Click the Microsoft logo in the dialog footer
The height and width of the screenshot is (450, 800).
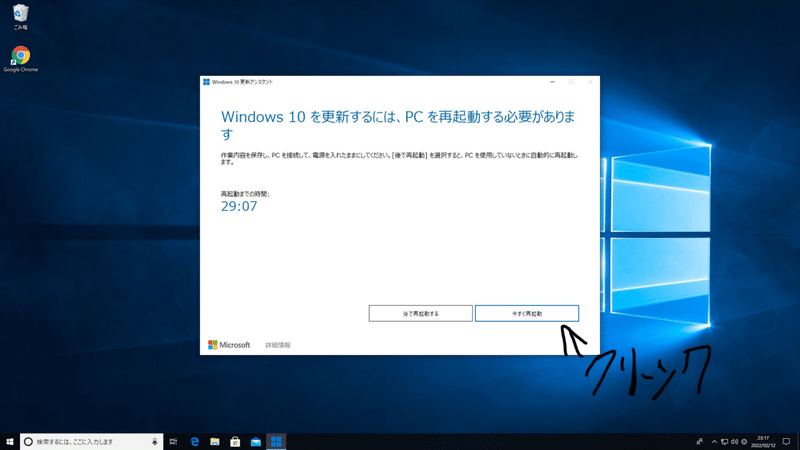[229, 345]
